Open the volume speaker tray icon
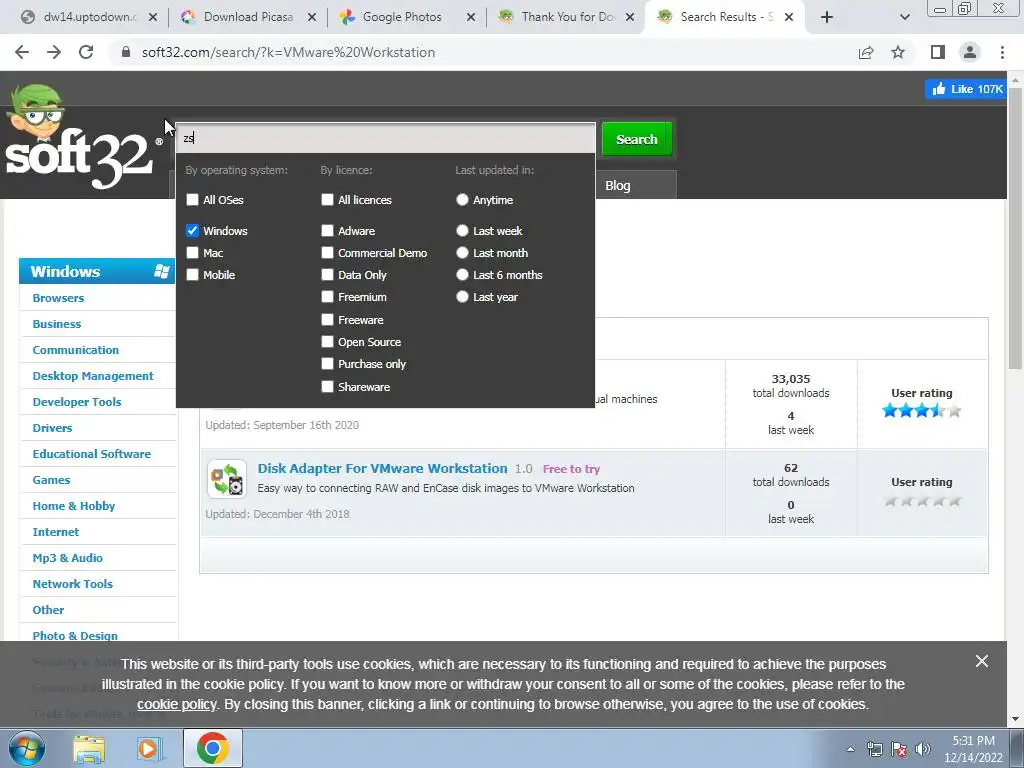Screen dimensions: 1024x768 coord(923,749)
